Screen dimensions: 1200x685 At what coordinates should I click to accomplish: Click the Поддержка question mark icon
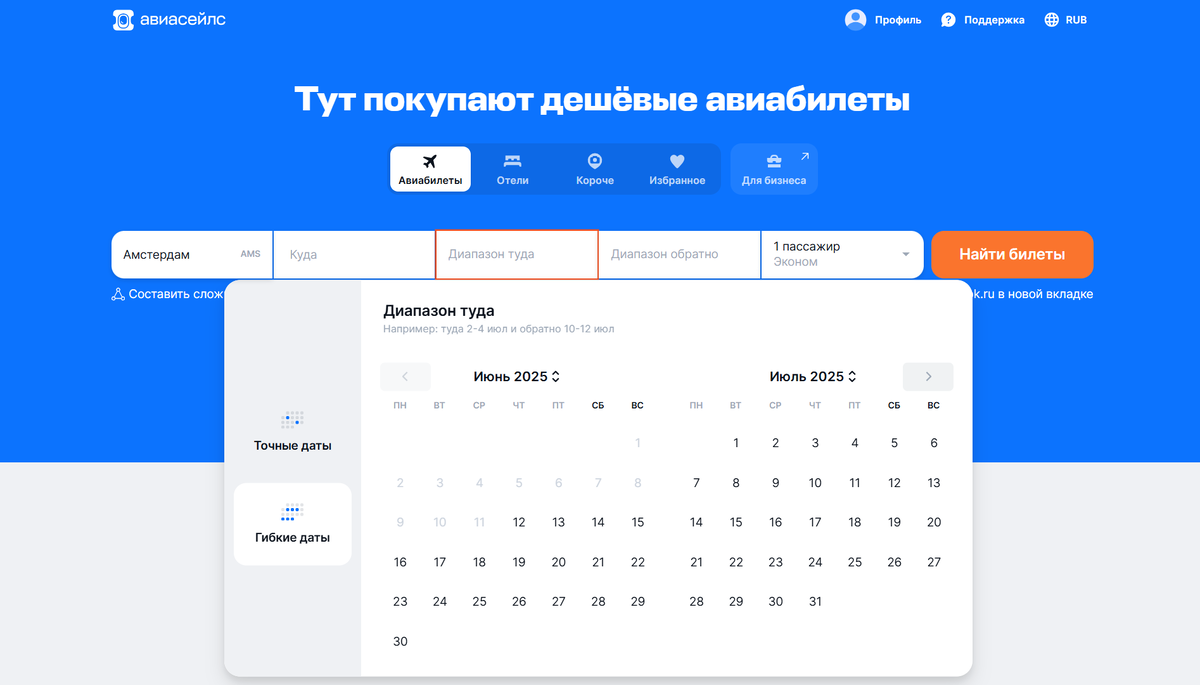pyautogui.click(x=948, y=20)
